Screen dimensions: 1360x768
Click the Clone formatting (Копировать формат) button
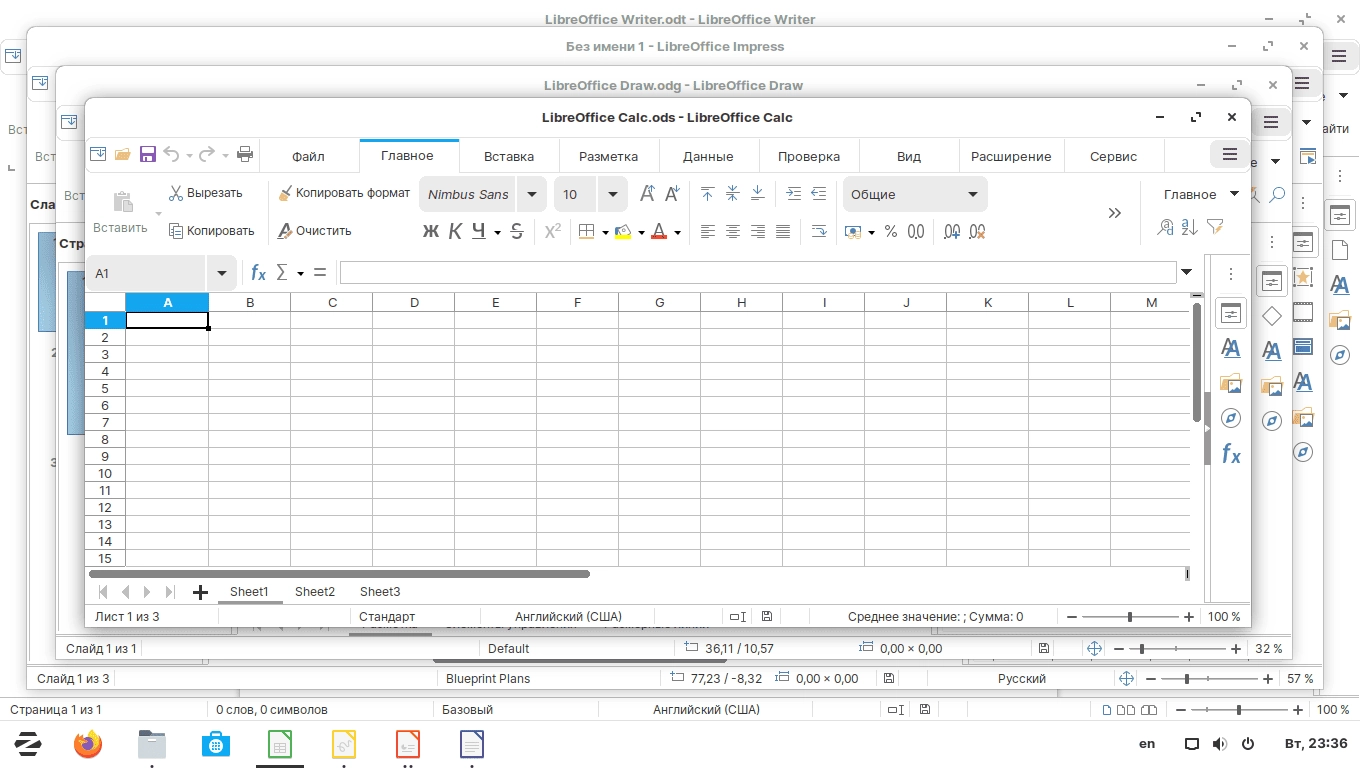344,193
